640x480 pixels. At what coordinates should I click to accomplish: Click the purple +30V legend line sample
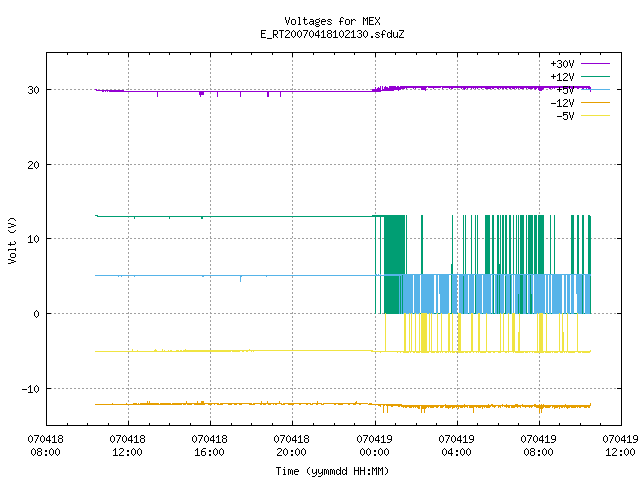tap(595, 64)
